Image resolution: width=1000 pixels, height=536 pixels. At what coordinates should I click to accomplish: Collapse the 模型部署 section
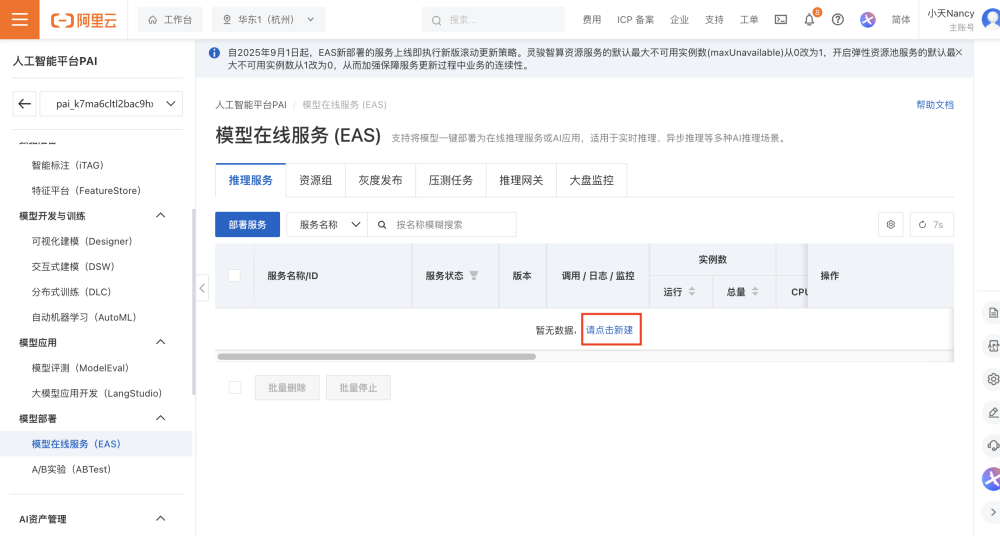(x=161, y=418)
